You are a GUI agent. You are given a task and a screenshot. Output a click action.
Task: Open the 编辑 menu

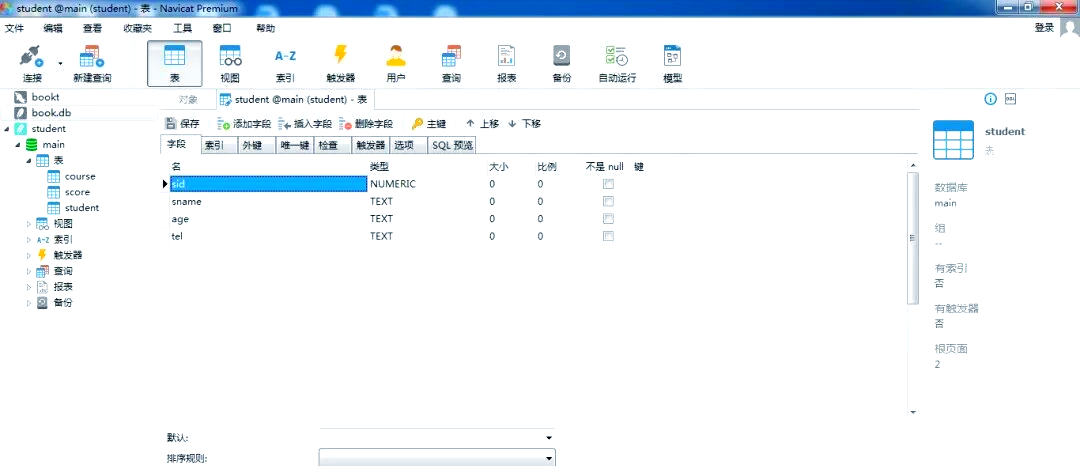coord(53,28)
